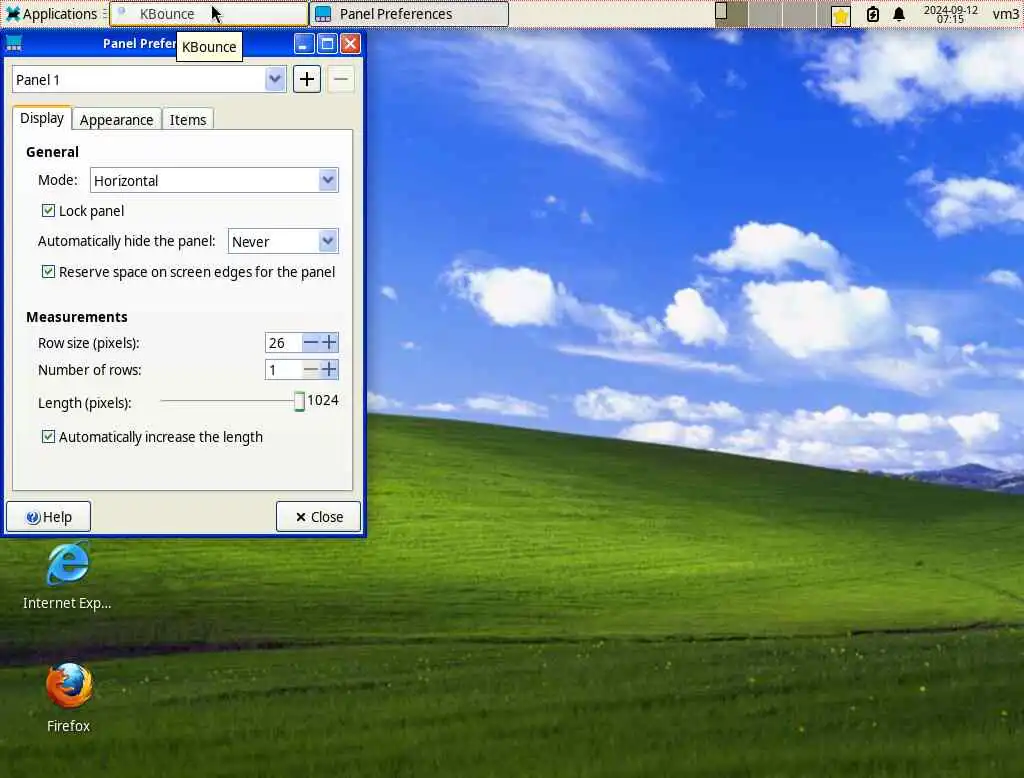Open the notifications bell icon

click(x=899, y=14)
